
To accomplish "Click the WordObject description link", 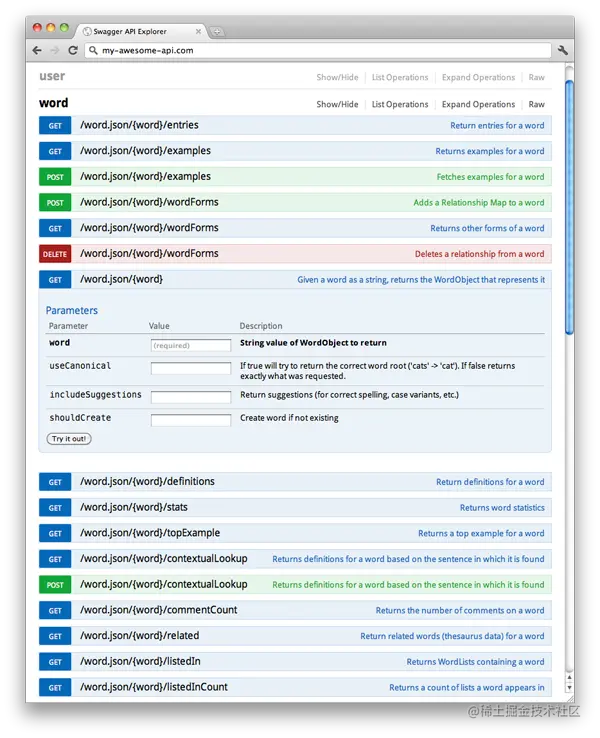I will coord(421,280).
